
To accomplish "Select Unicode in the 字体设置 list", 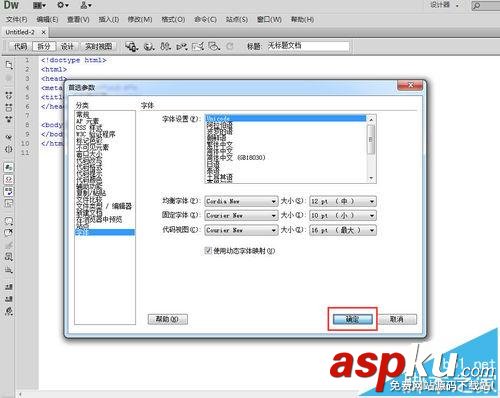I will coord(285,118).
